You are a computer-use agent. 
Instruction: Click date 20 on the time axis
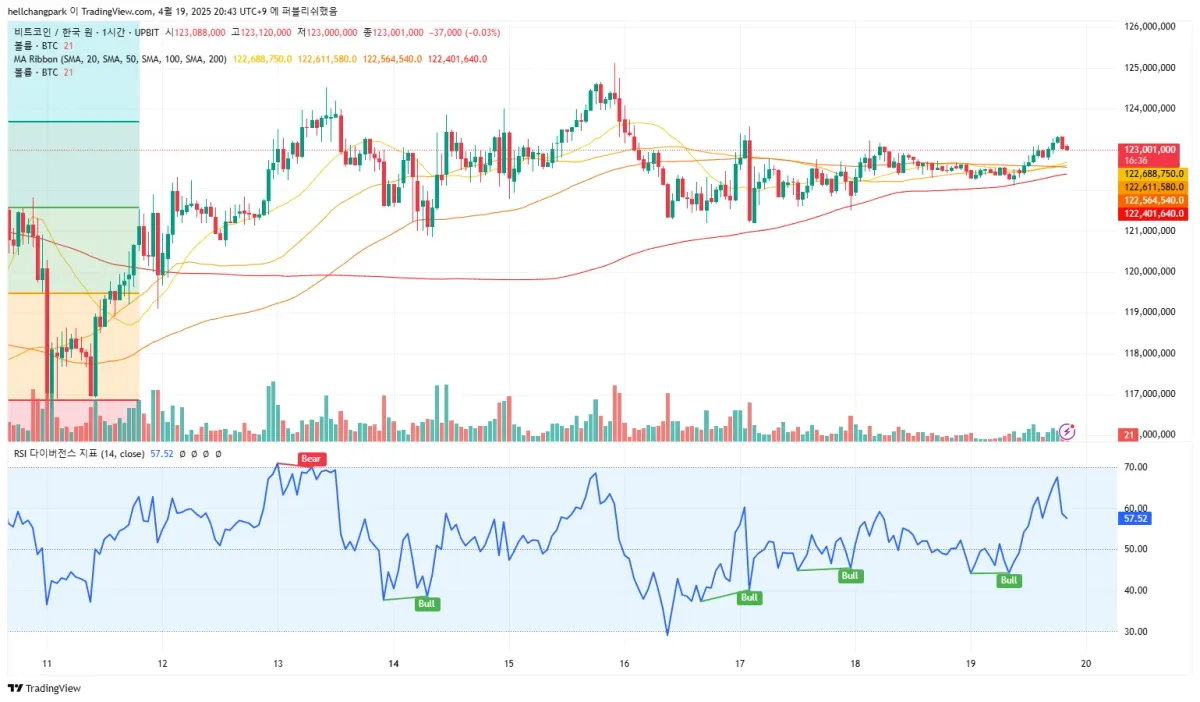click(x=1085, y=663)
